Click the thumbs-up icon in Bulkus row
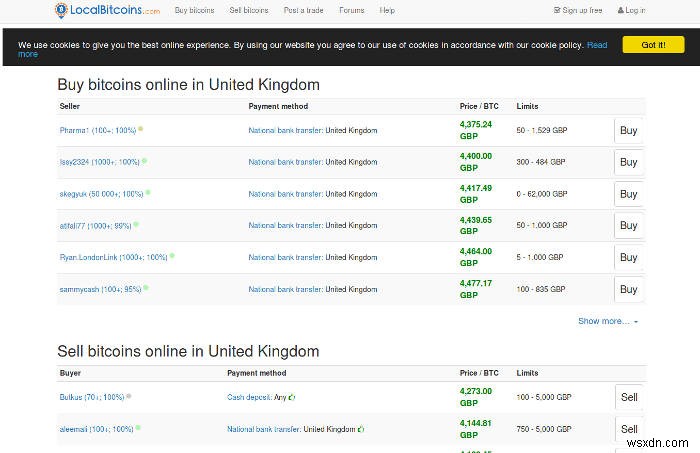This screenshot has width=700, height=453. pyautogui.click(x=291, y=397)
